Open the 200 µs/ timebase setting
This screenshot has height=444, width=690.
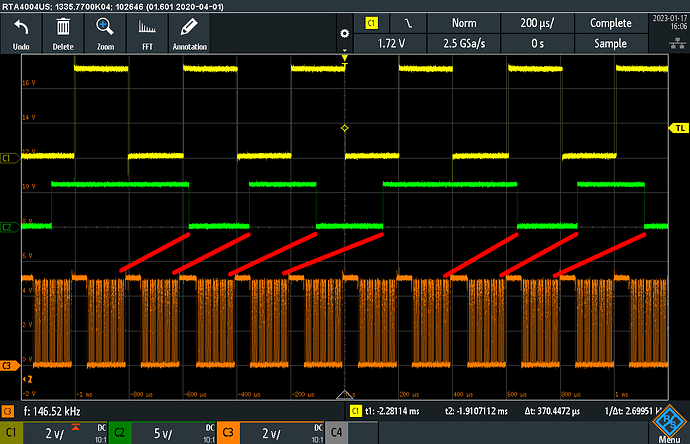[539, 22]
